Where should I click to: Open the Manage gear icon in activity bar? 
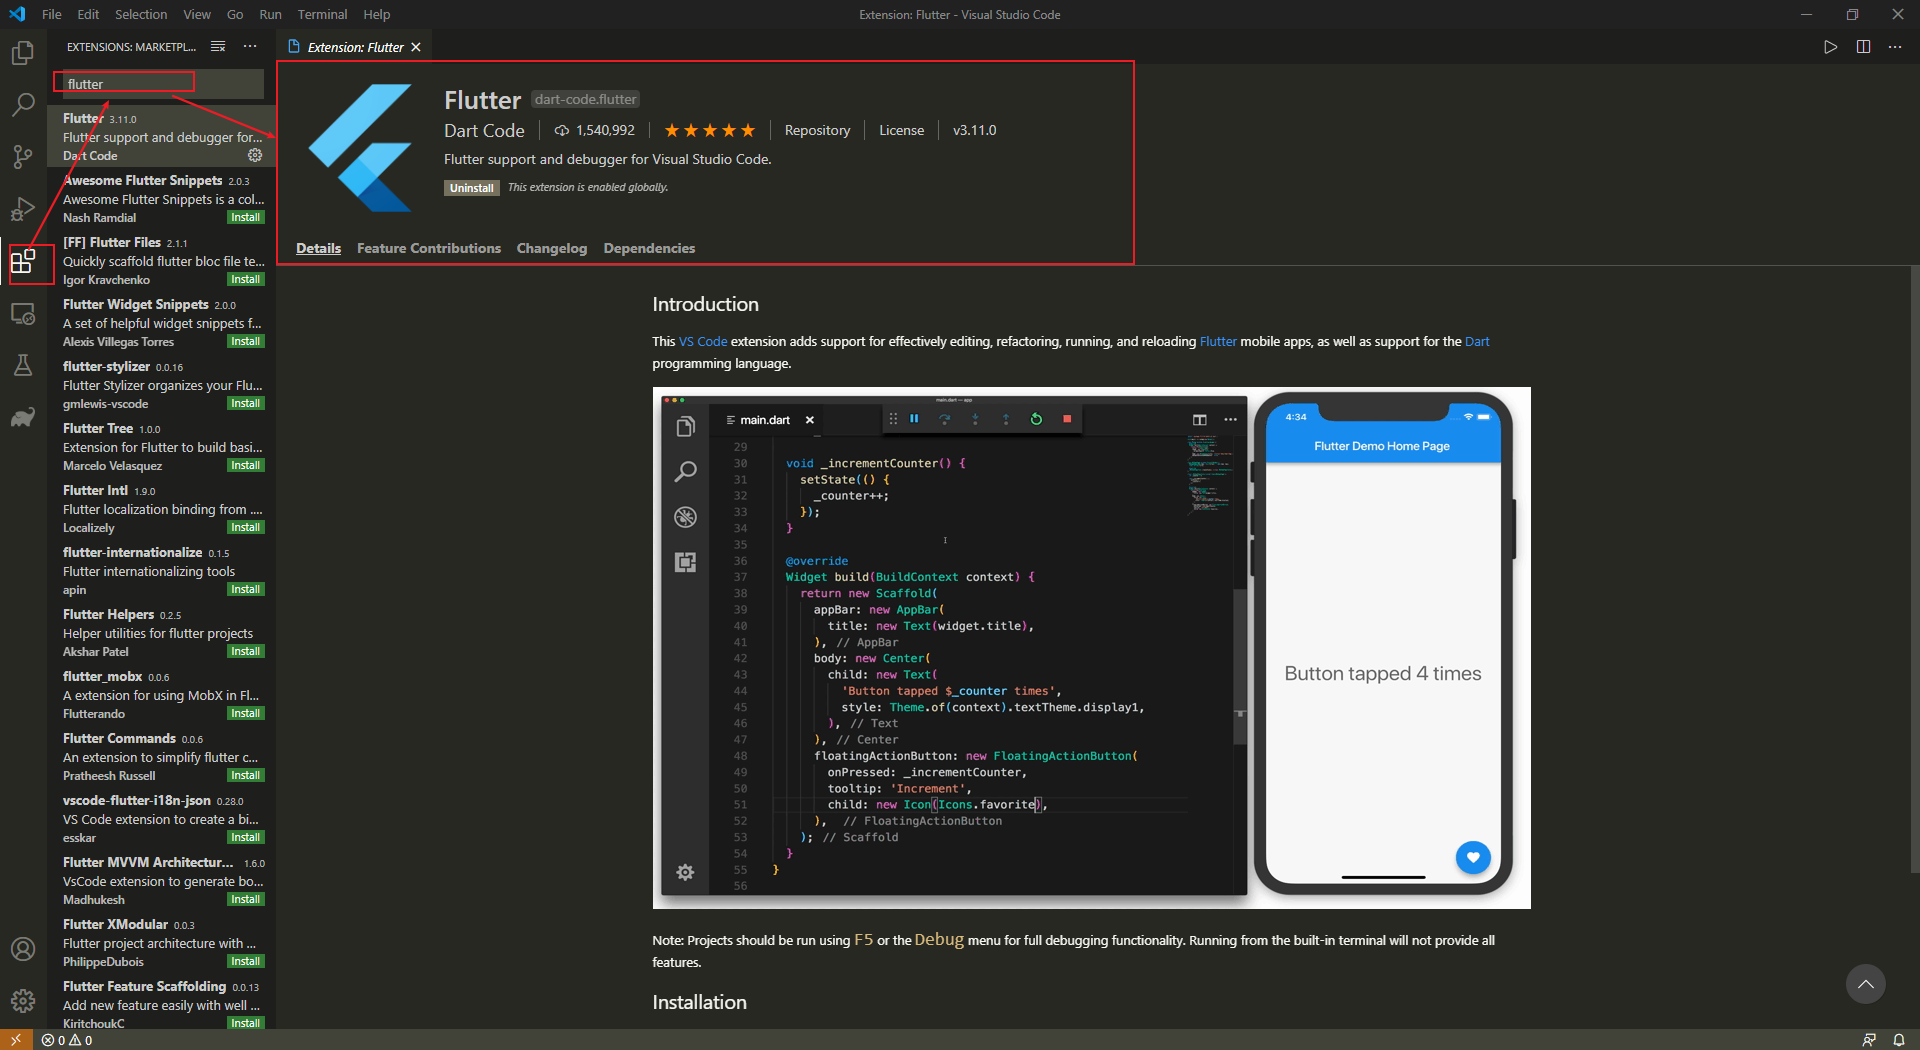coord(23,1000)
